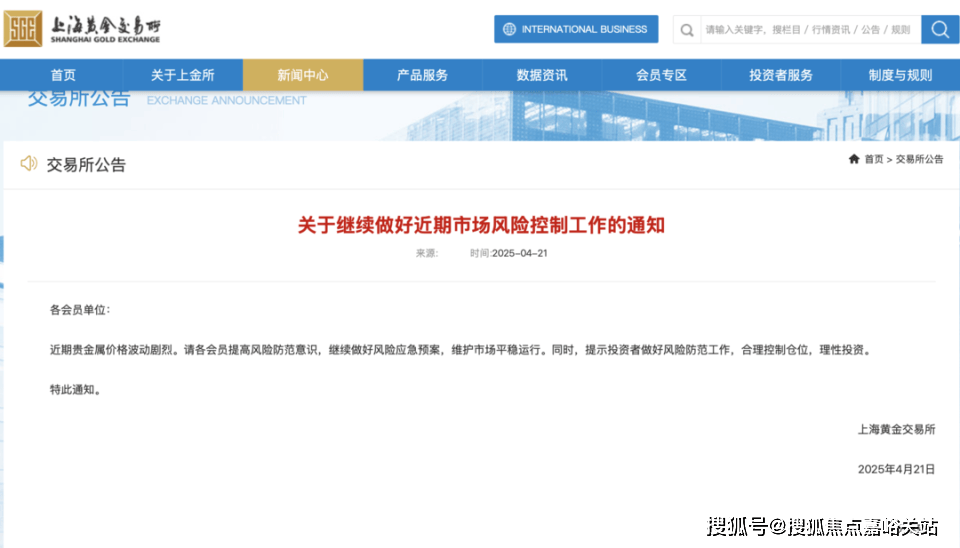Open the International Business page
This screenshot has height=548, width=960.
(x=575, y=29)
